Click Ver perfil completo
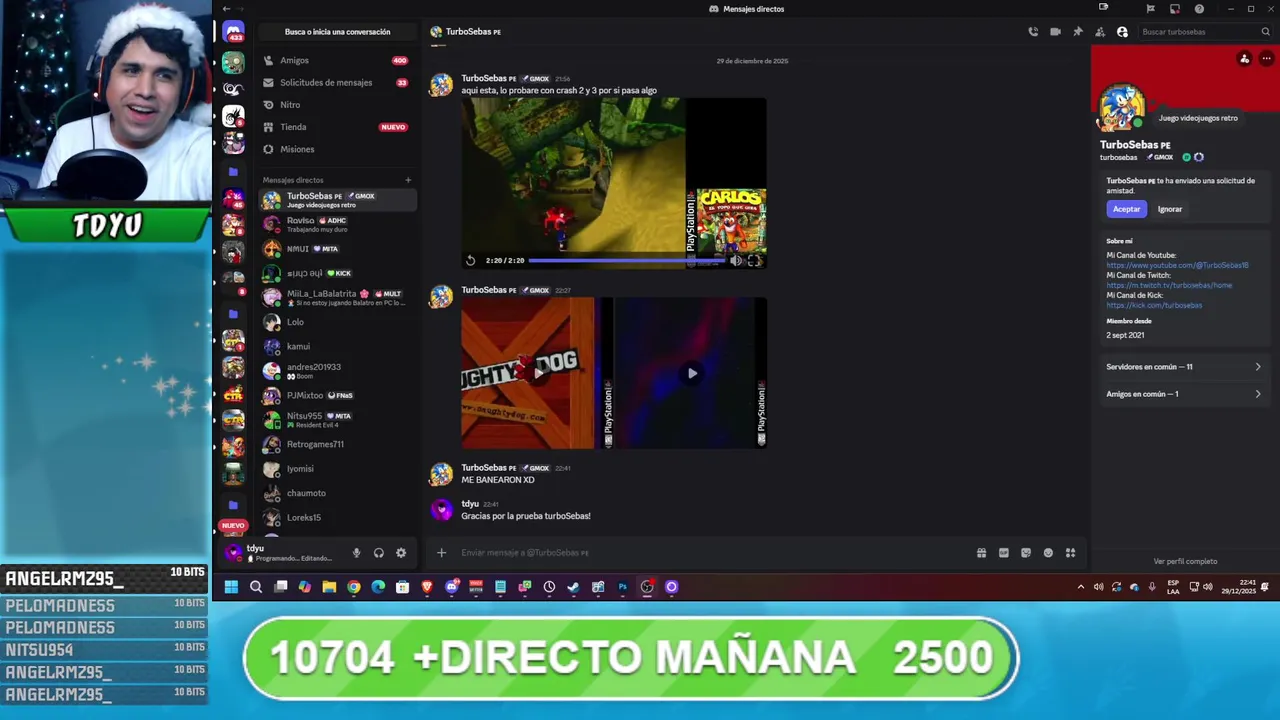Viewport: 1280px width, 720px height. 1185,561
